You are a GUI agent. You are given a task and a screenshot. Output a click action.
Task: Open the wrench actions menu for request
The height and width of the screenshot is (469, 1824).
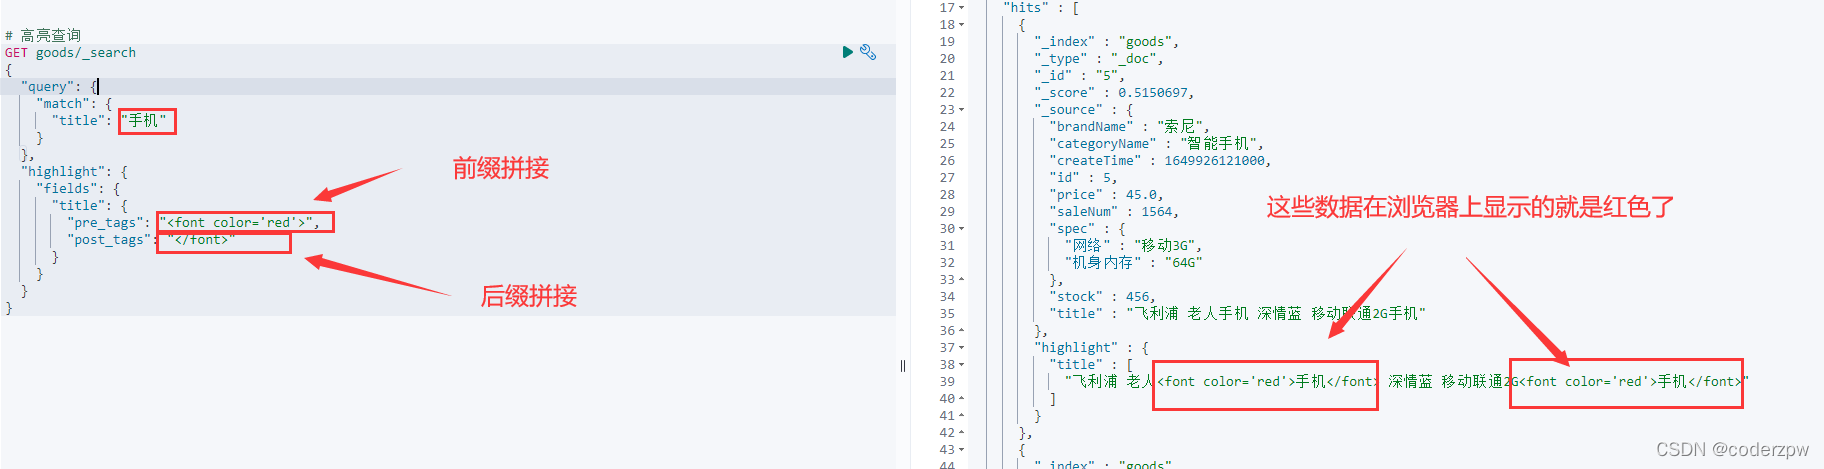point(868,52)
